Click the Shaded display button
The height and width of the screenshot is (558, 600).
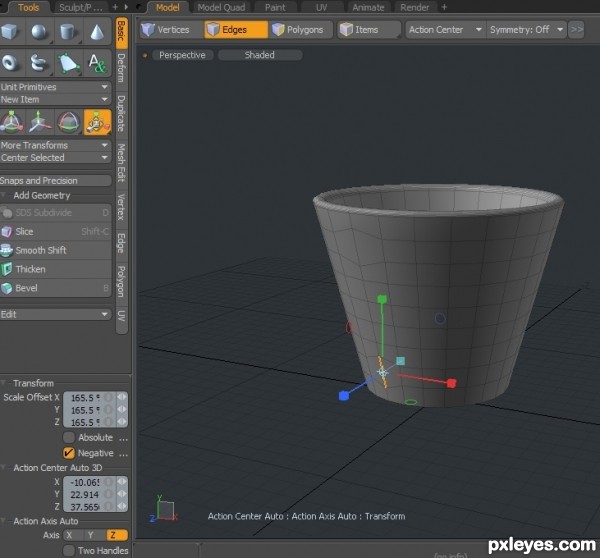coord(260,55)
